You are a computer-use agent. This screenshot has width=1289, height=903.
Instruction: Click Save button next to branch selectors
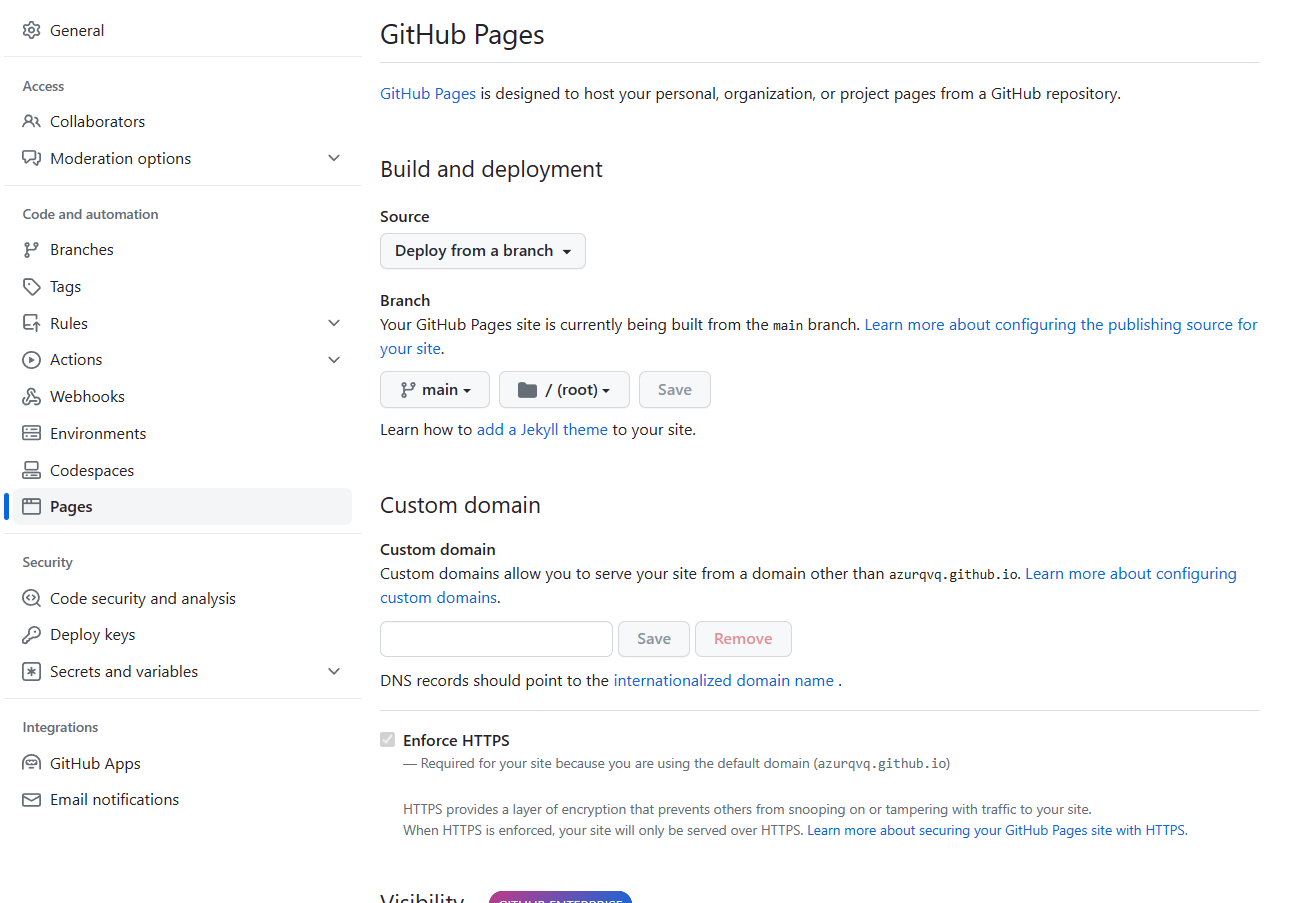coord(675,390)
